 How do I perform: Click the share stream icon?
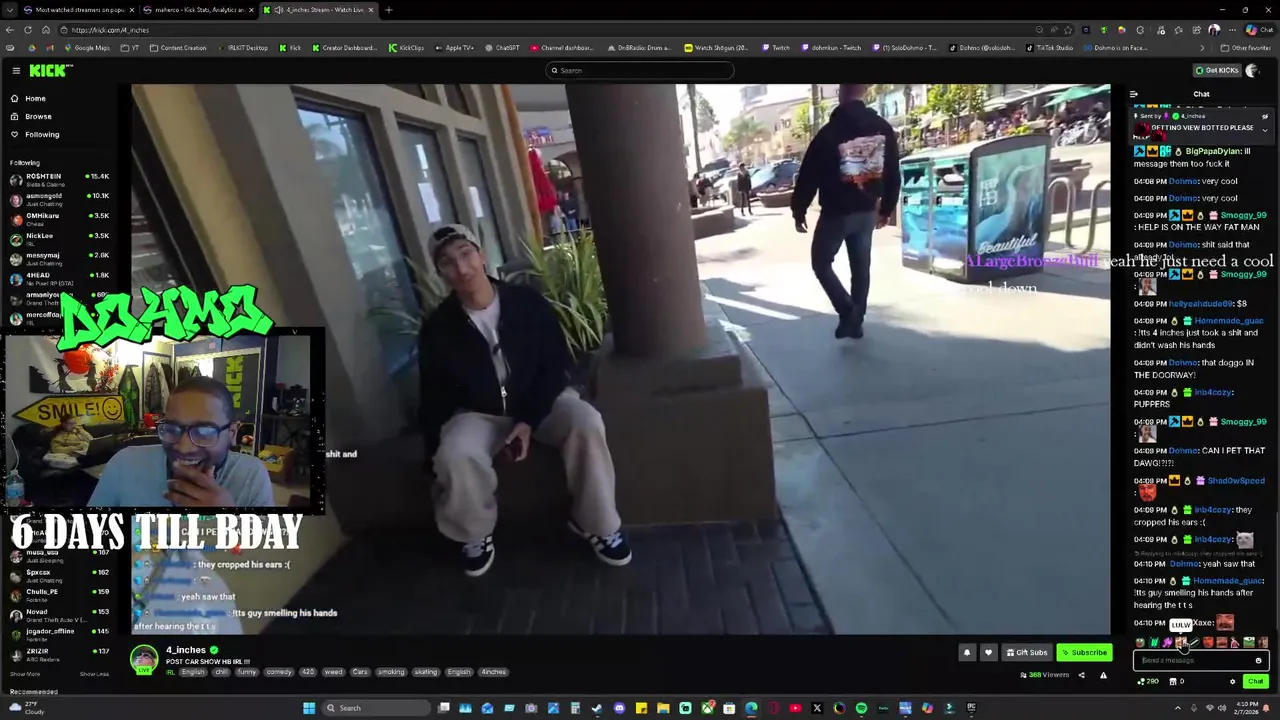click(1081, 675)
